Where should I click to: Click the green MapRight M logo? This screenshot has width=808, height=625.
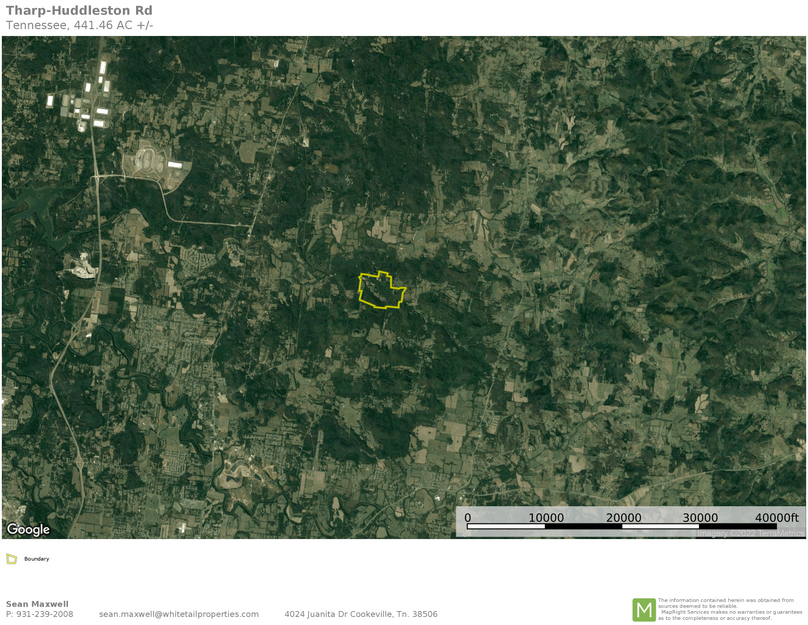point(643,609)
